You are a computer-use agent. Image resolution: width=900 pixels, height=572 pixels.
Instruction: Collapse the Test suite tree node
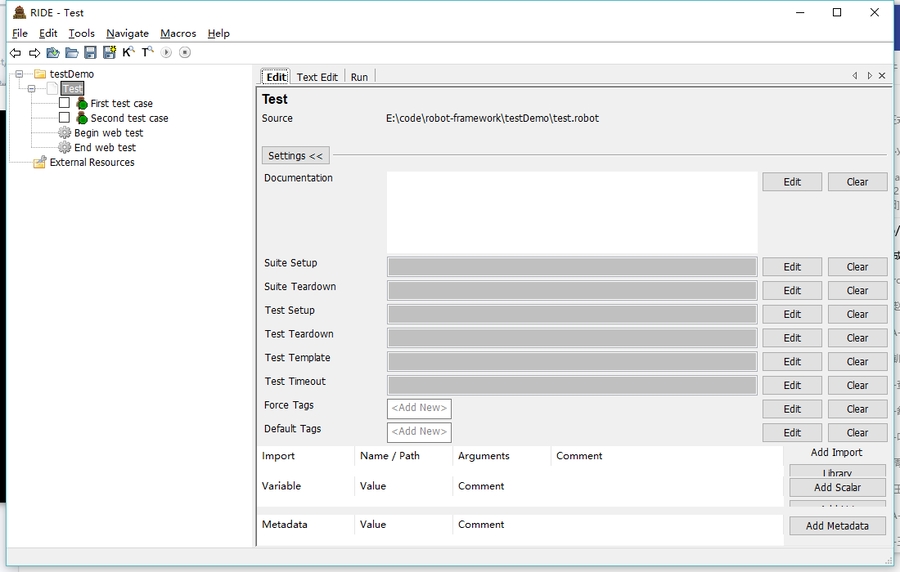pyautogui.click(x=32, y=89)
